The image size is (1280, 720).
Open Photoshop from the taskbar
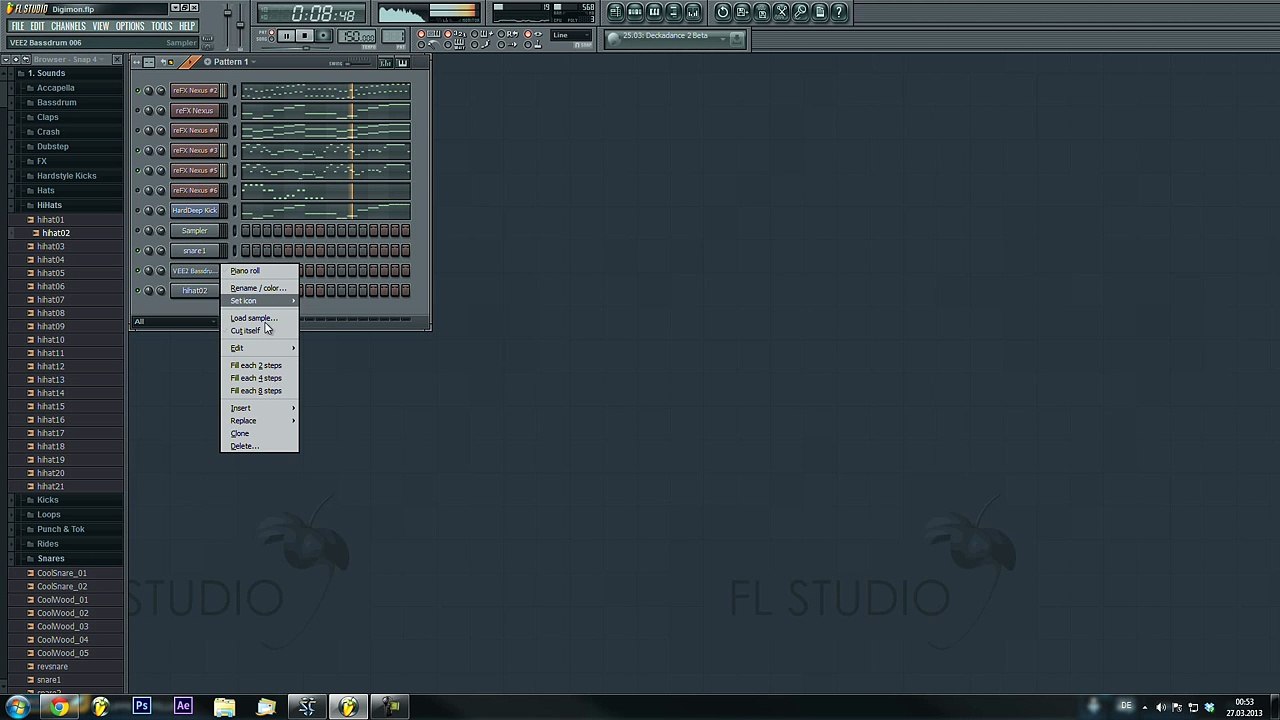tap(142, 707)
